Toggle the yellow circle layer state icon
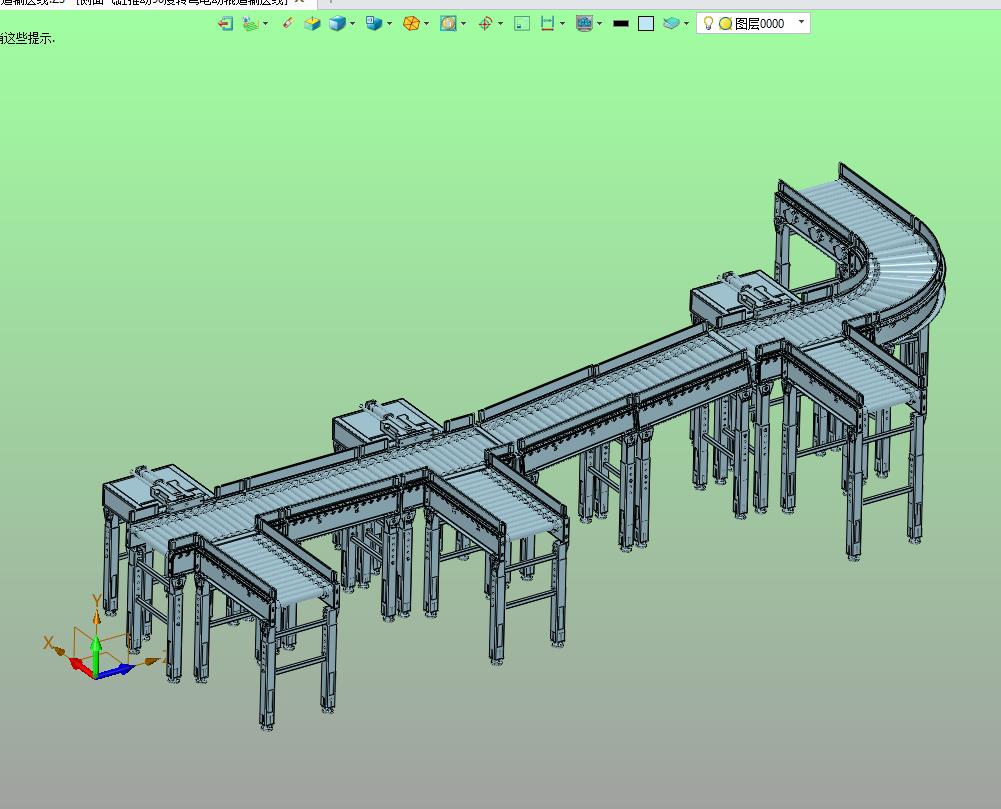 725,24
